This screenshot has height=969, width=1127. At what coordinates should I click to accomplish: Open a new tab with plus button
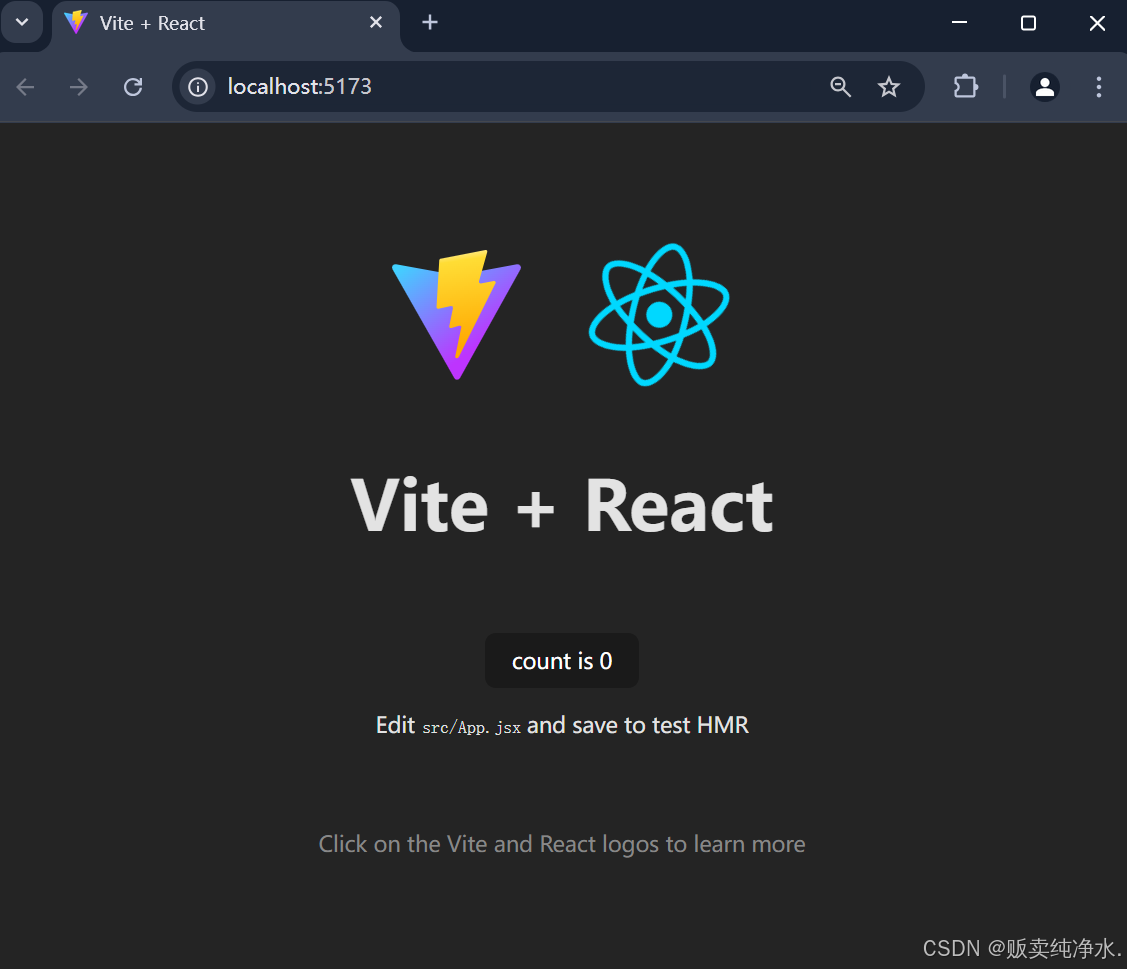coord(430,23)
